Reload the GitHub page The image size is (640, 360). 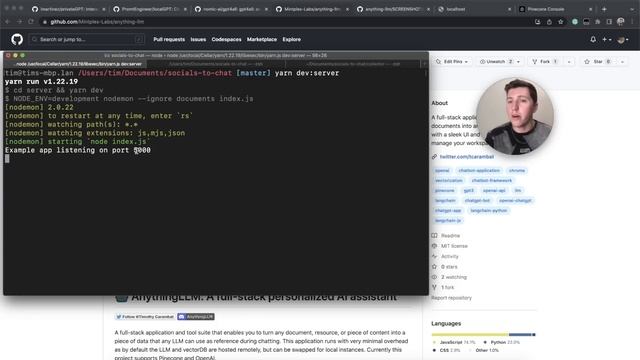[31, 22]
